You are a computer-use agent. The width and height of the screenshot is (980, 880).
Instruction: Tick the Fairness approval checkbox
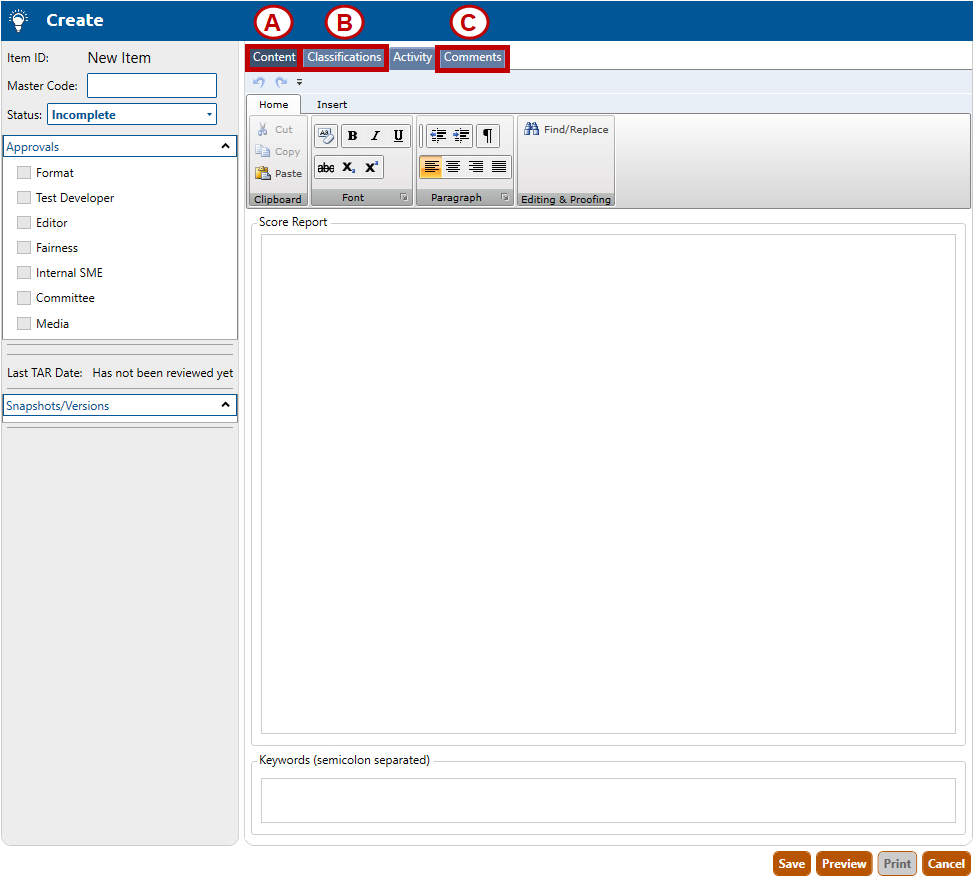24,248
